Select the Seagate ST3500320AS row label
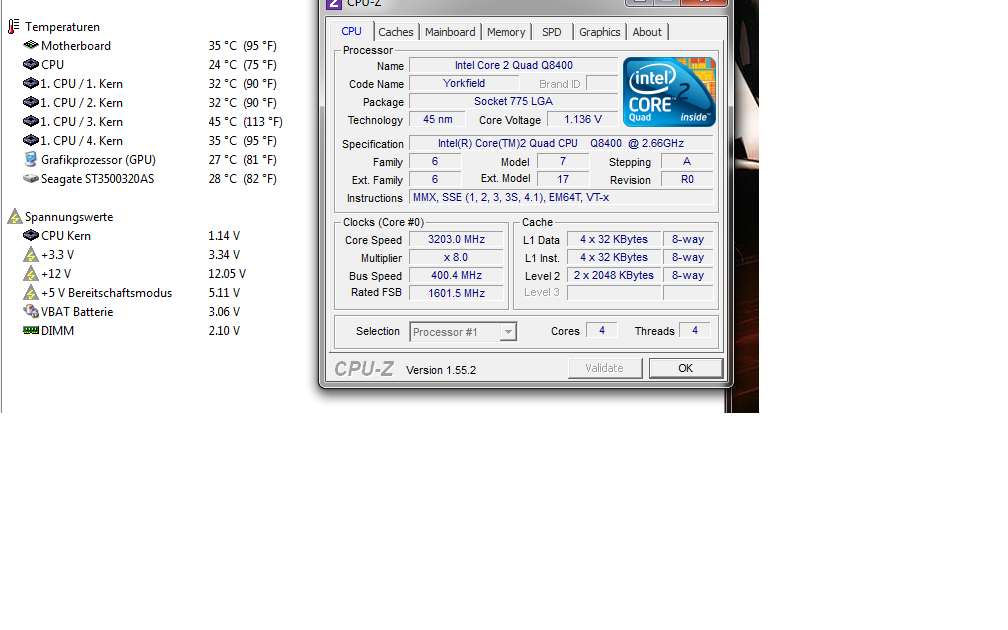Viewport: 1008px width, 630px height. (98, 179)
